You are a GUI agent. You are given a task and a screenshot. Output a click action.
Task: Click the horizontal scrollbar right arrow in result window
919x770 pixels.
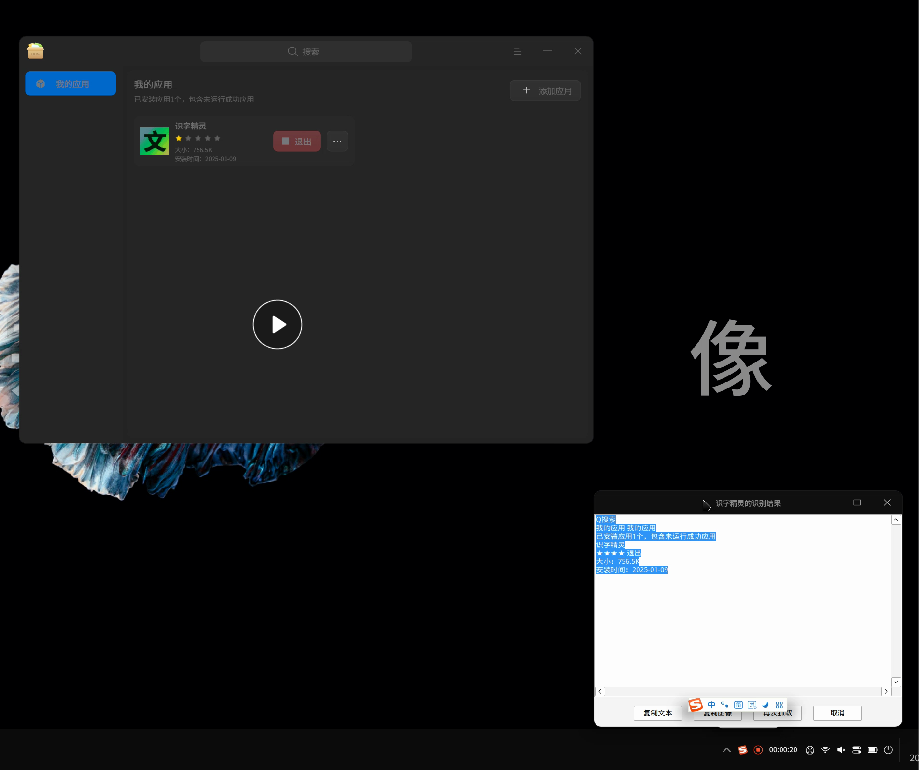coord(886,691)
